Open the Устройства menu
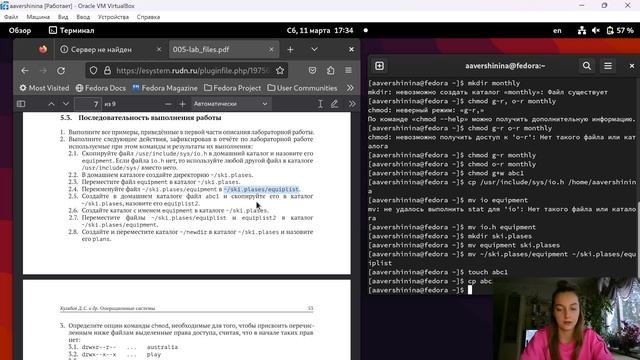 pos(113,17)
